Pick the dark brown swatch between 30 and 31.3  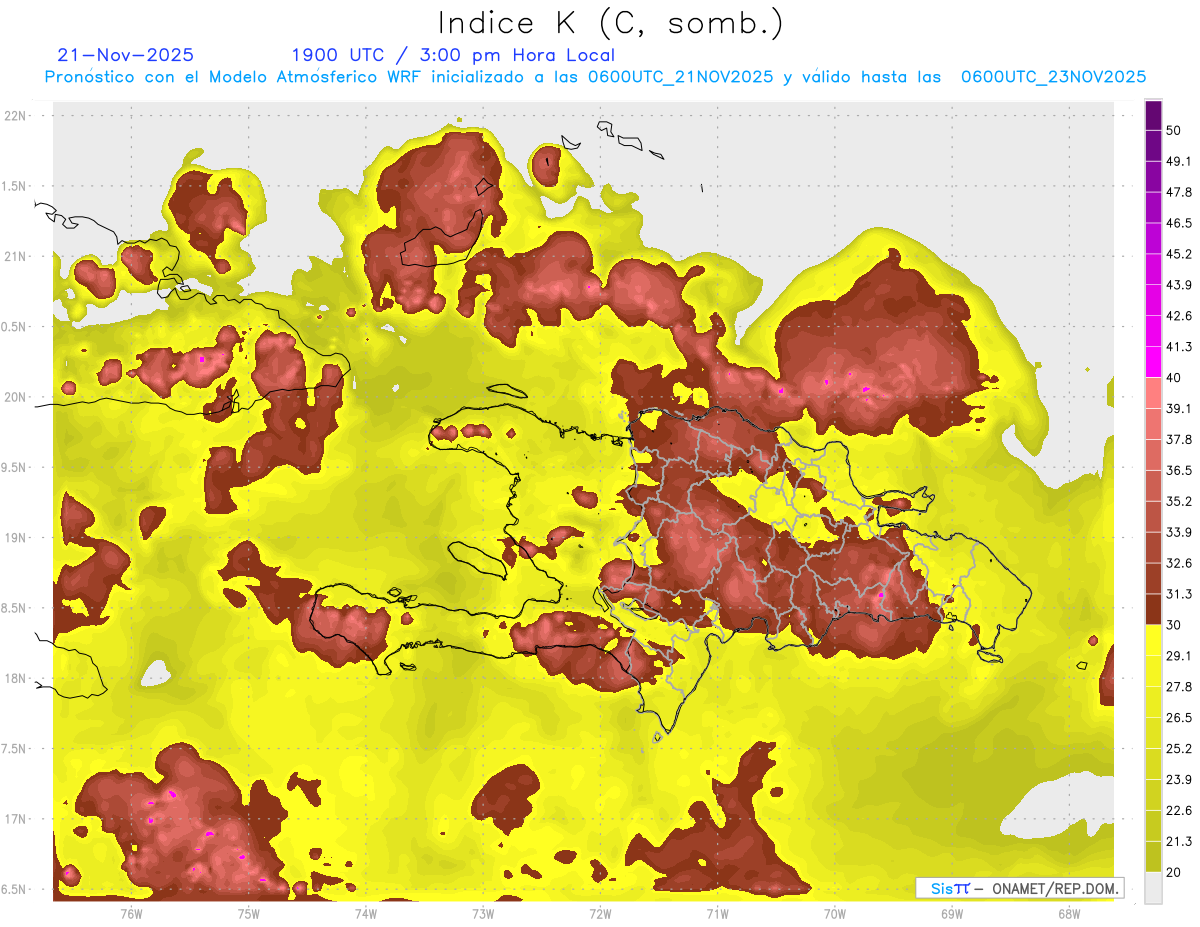(x=1153, y=609)
